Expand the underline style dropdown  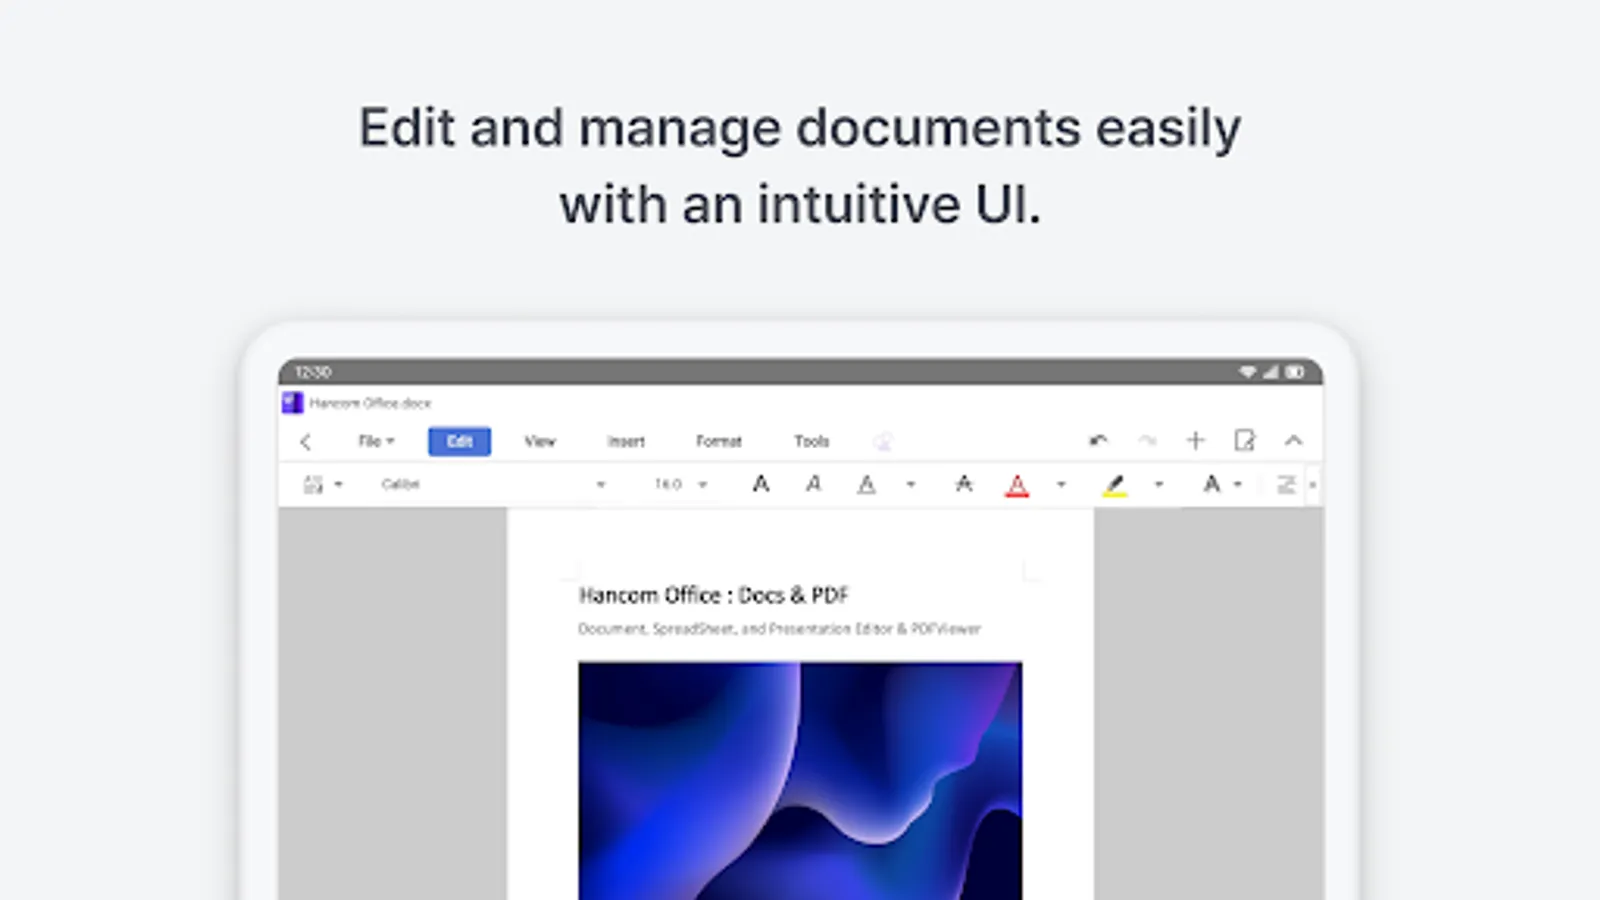(x=911, y=485)
